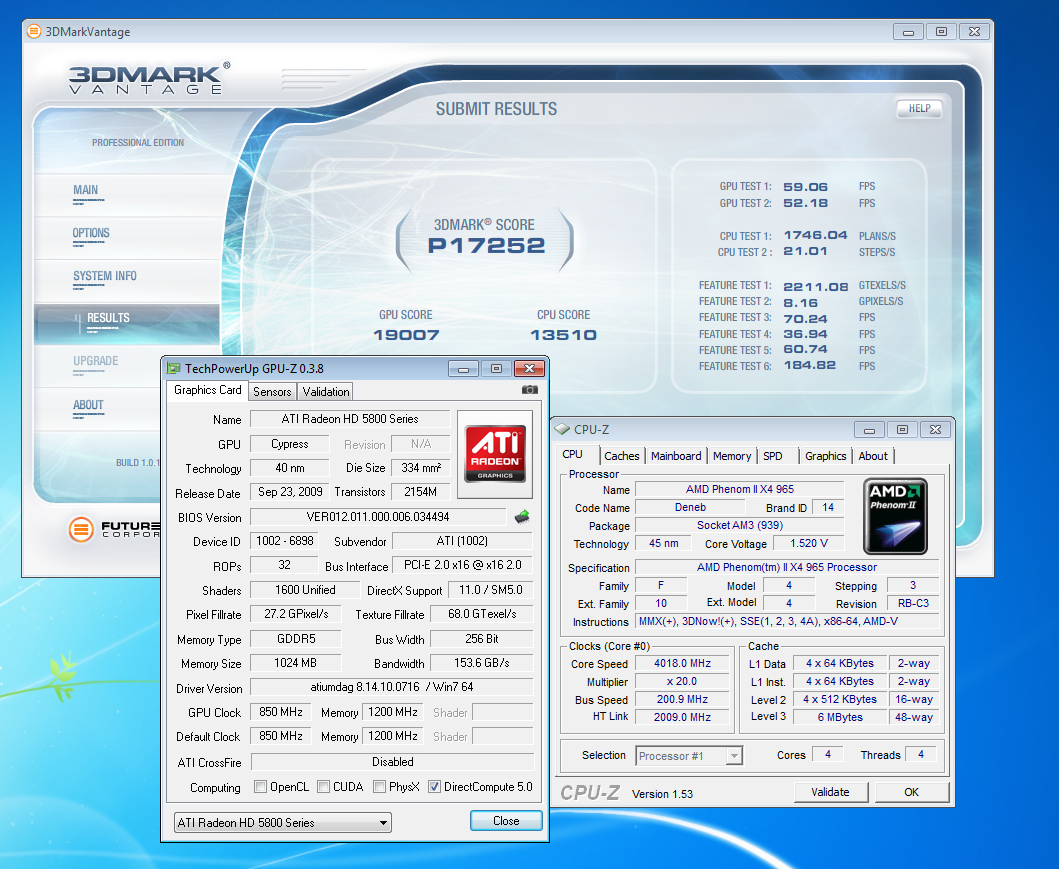Click the GPU Clock 850 MHz field

pos(280,712)
